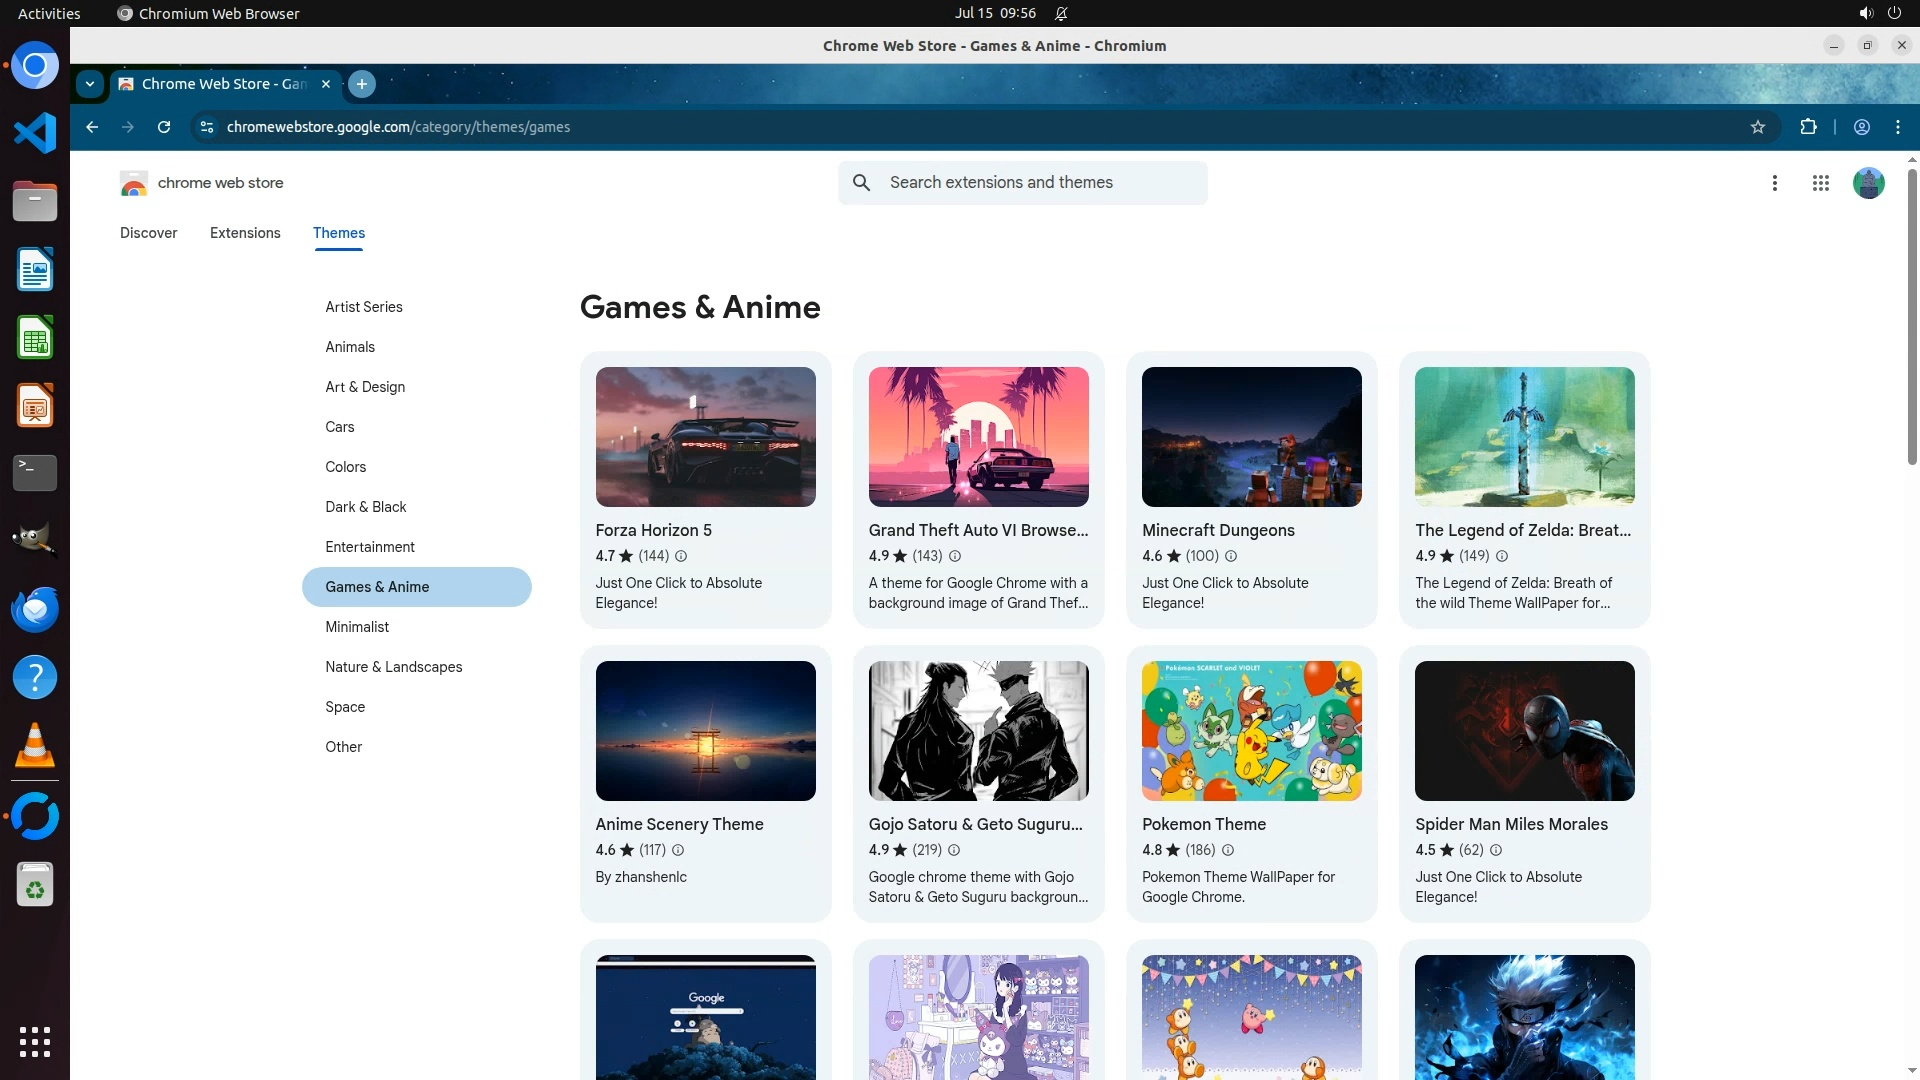Bookmark this page with star icon
The height and width of the screenshot is (1080, 1920).
pos(1757,127)
